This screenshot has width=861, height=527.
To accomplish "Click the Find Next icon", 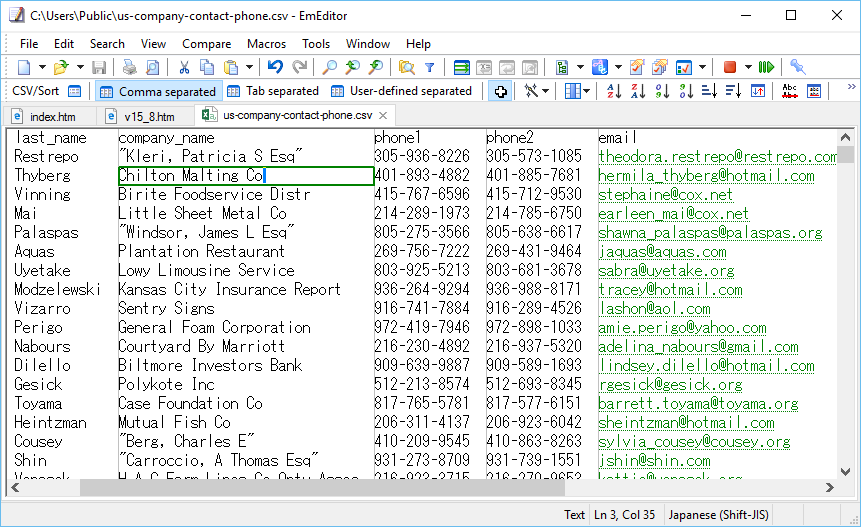I will [x=376, y=68].
